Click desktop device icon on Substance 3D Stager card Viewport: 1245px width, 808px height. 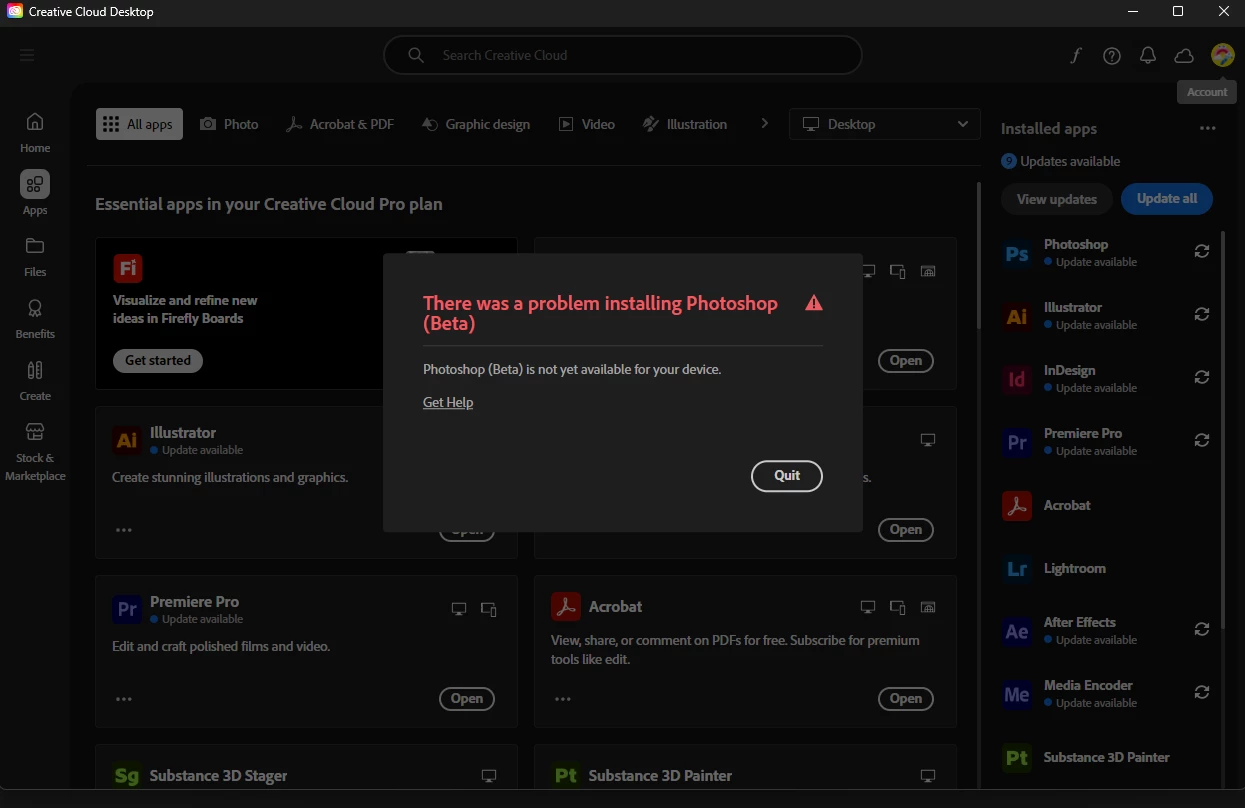(x=489, y=776)
